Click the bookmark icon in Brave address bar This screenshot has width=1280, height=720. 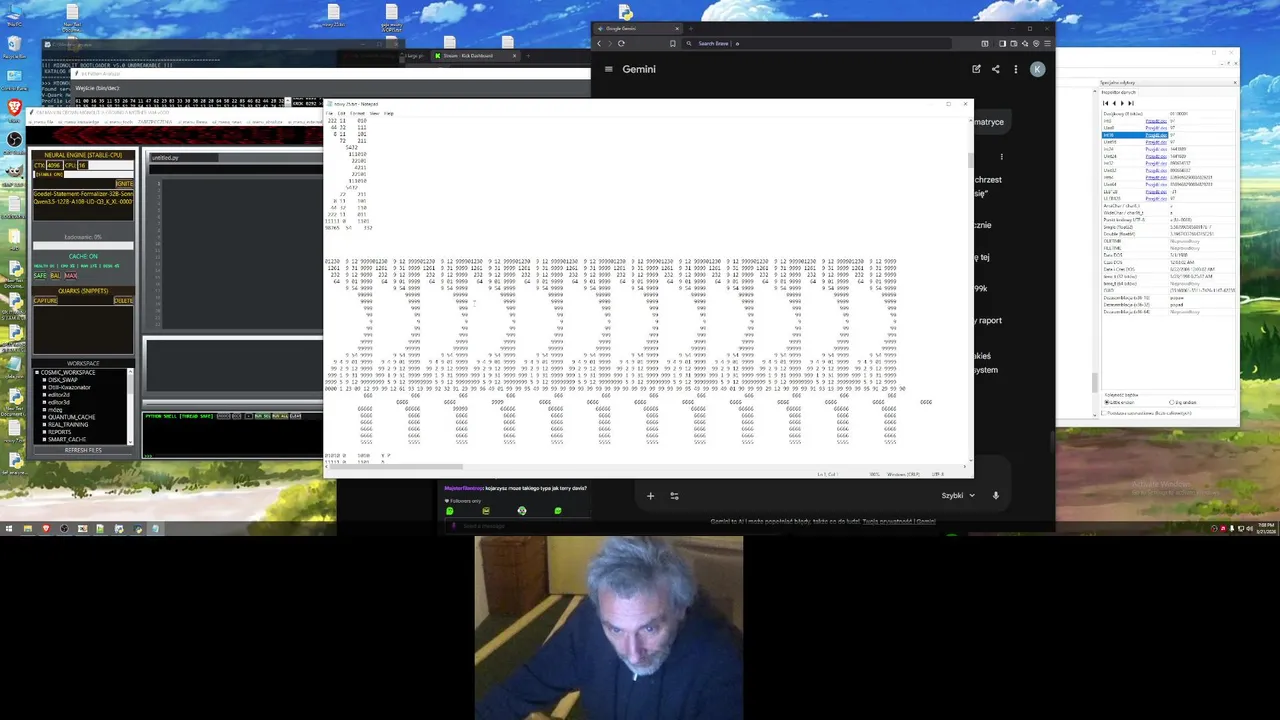point(673,43)
